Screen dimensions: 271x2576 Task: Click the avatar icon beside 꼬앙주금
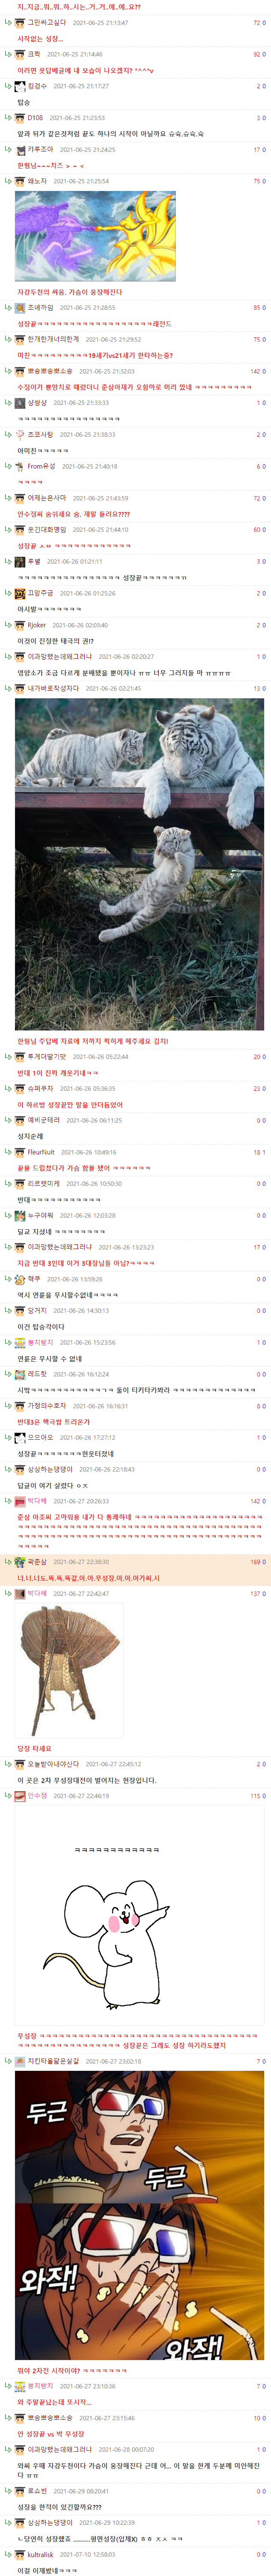click(20, 593)
